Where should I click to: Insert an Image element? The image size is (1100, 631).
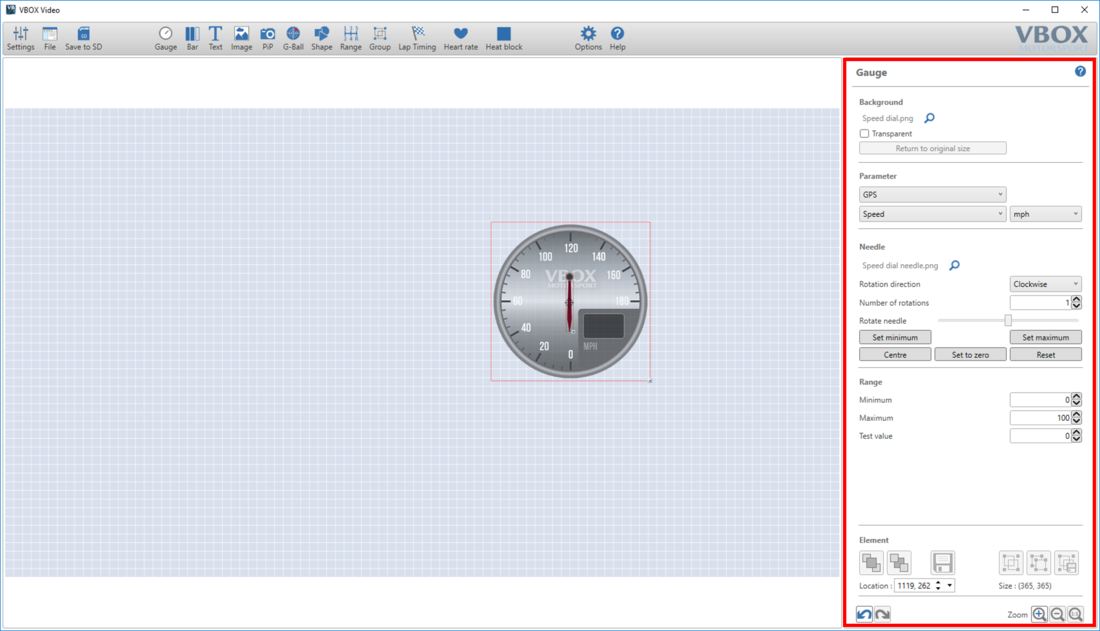click(241, 38)
